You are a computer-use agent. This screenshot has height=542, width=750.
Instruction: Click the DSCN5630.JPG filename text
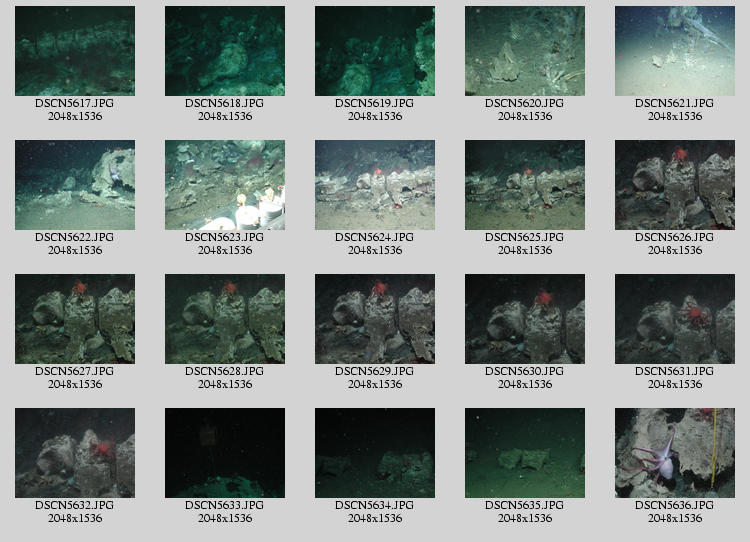click(525, 371)
